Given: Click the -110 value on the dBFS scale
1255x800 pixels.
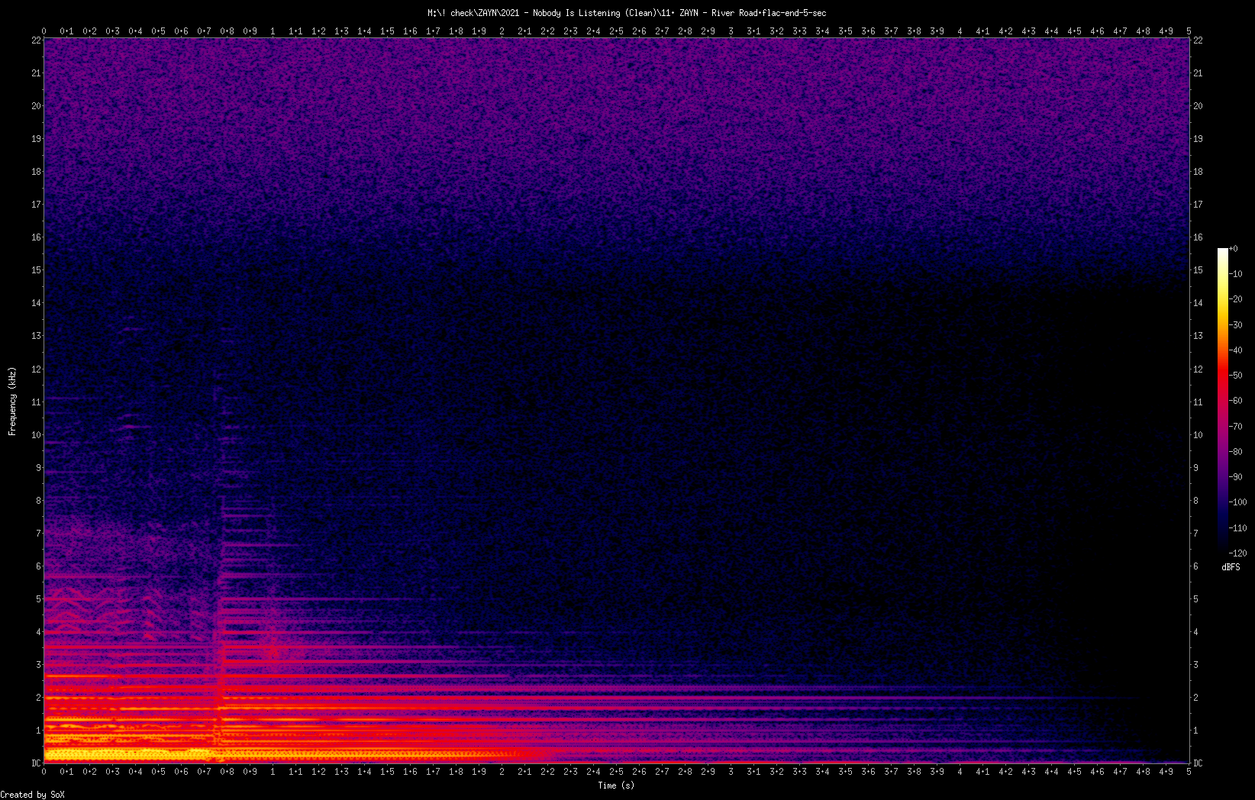Looking at the screenshot, I should tap(1240, 528).
